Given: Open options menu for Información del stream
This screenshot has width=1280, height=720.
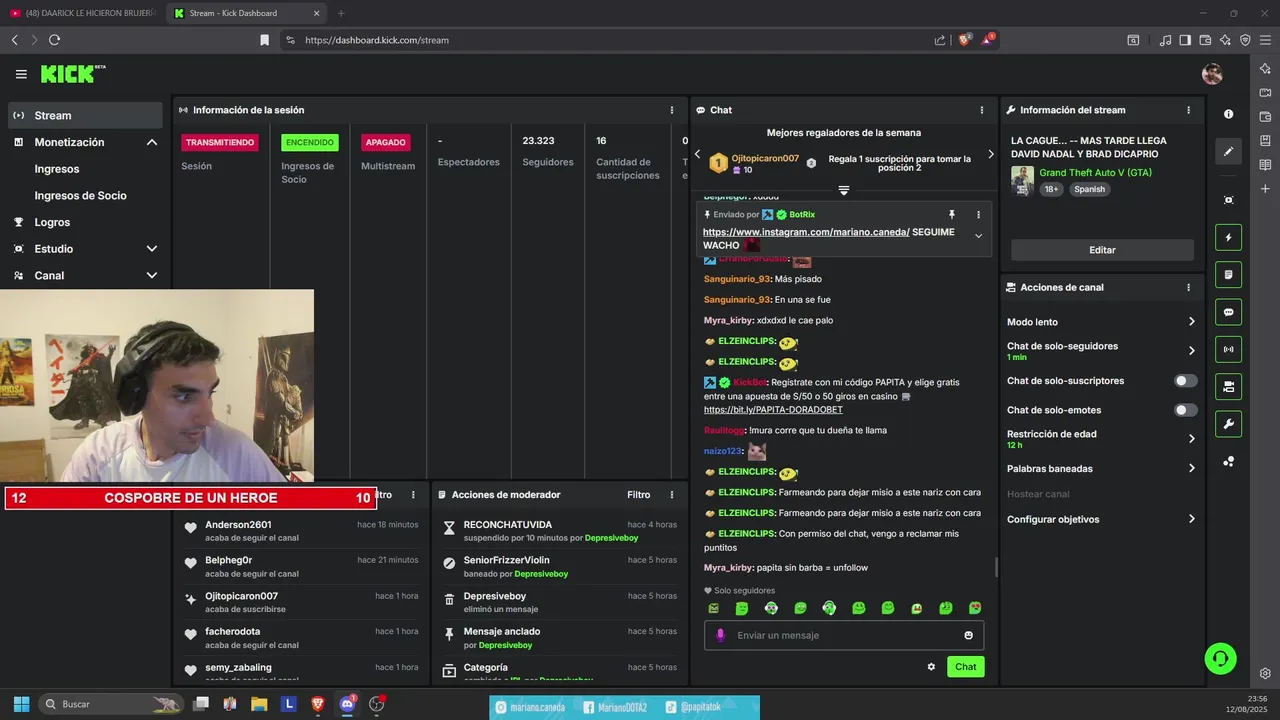Looking at the screenshot, I should tap(1188, 110).
